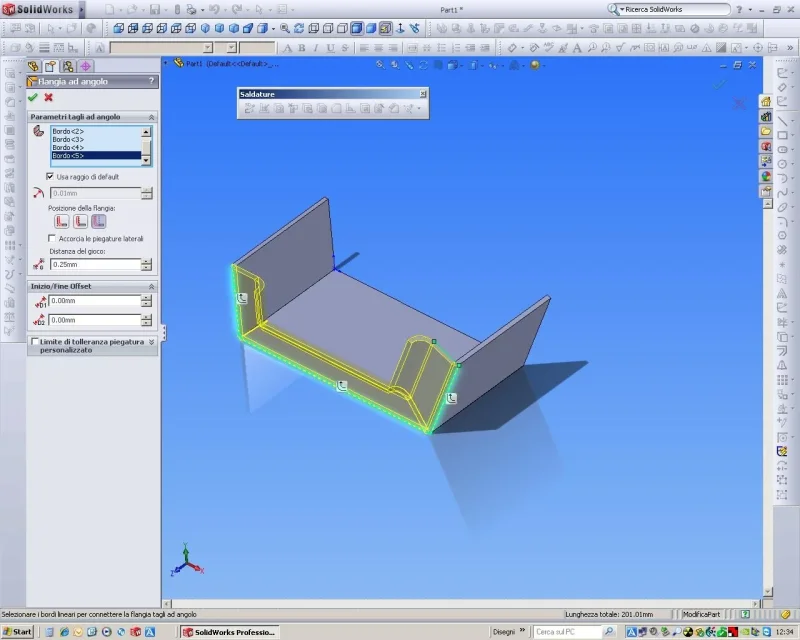Open the font size dropdown
Screen dimensions: 800x640
click(232, 47)
